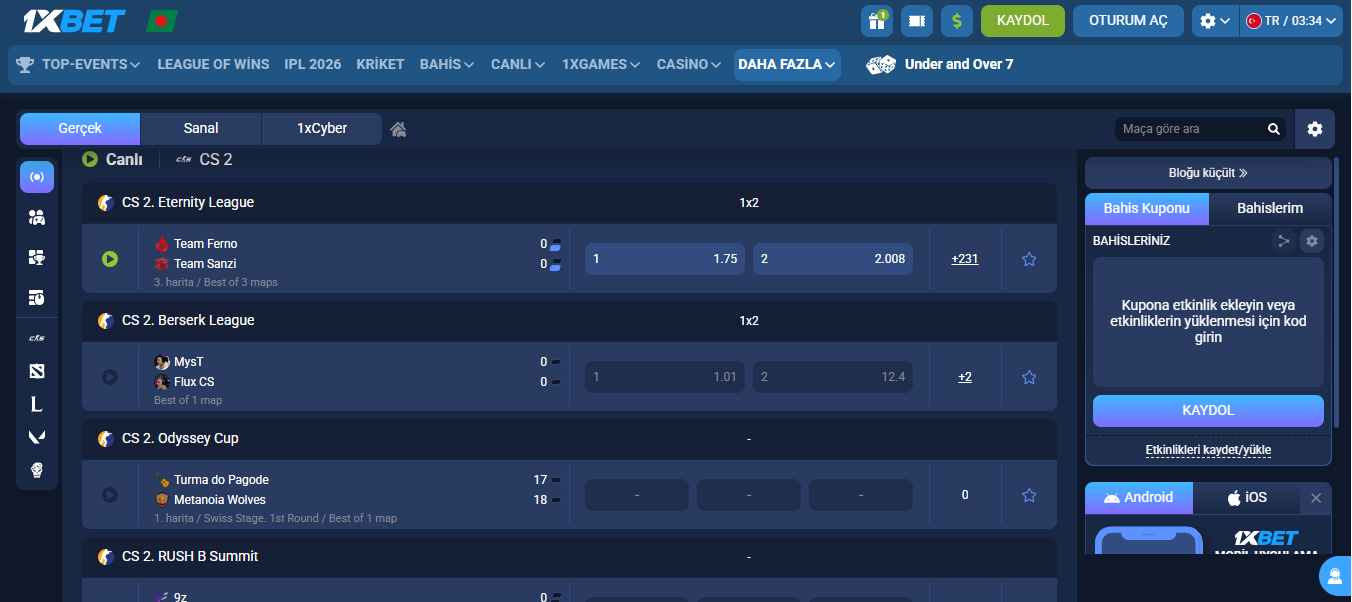Open the bet slip ticket icon
Viewport: 1352px width, 602px height.
click(x=917, y=21)
